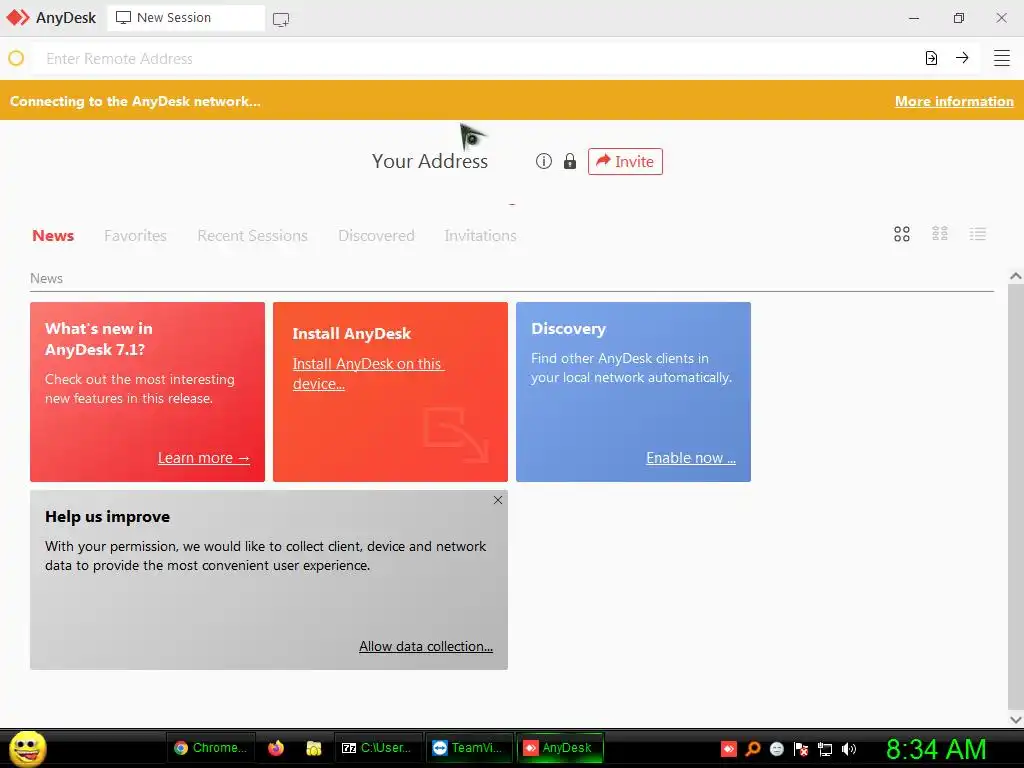
Task: Click the white round face tray icon
Action: tap(776, 748)
